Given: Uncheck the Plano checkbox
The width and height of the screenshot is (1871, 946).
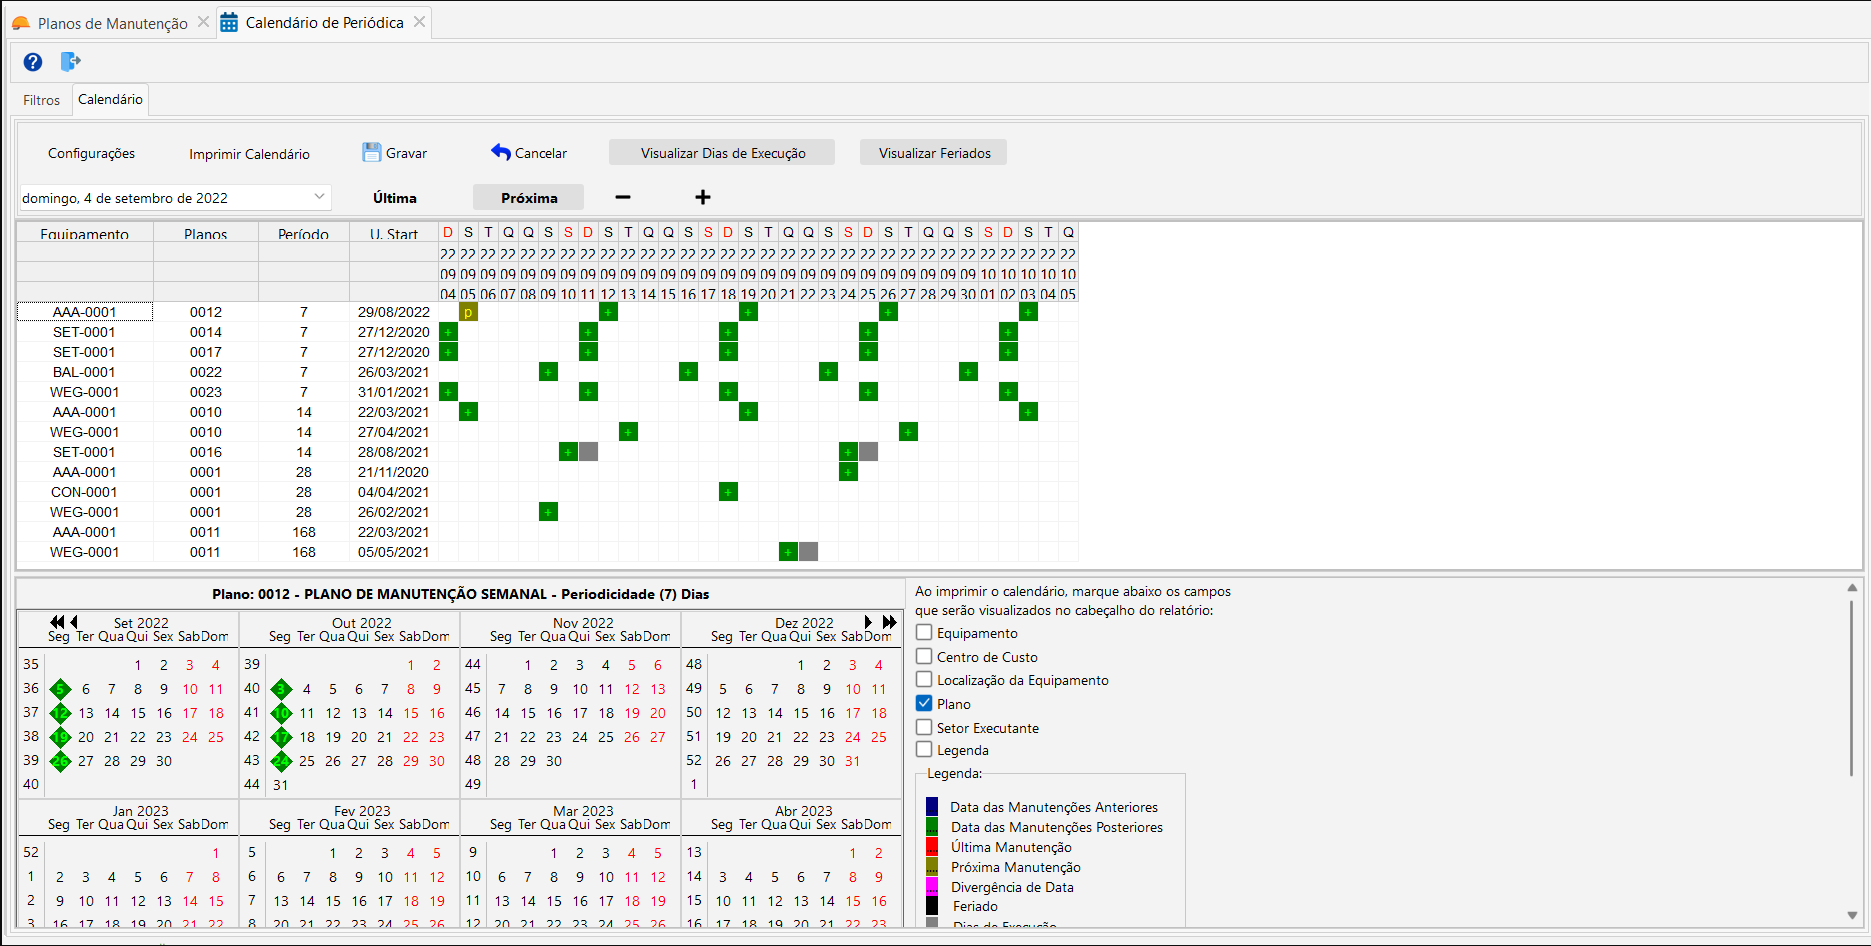Looking at the screenshot, I should pyautogui.click(x=924, y=703).
